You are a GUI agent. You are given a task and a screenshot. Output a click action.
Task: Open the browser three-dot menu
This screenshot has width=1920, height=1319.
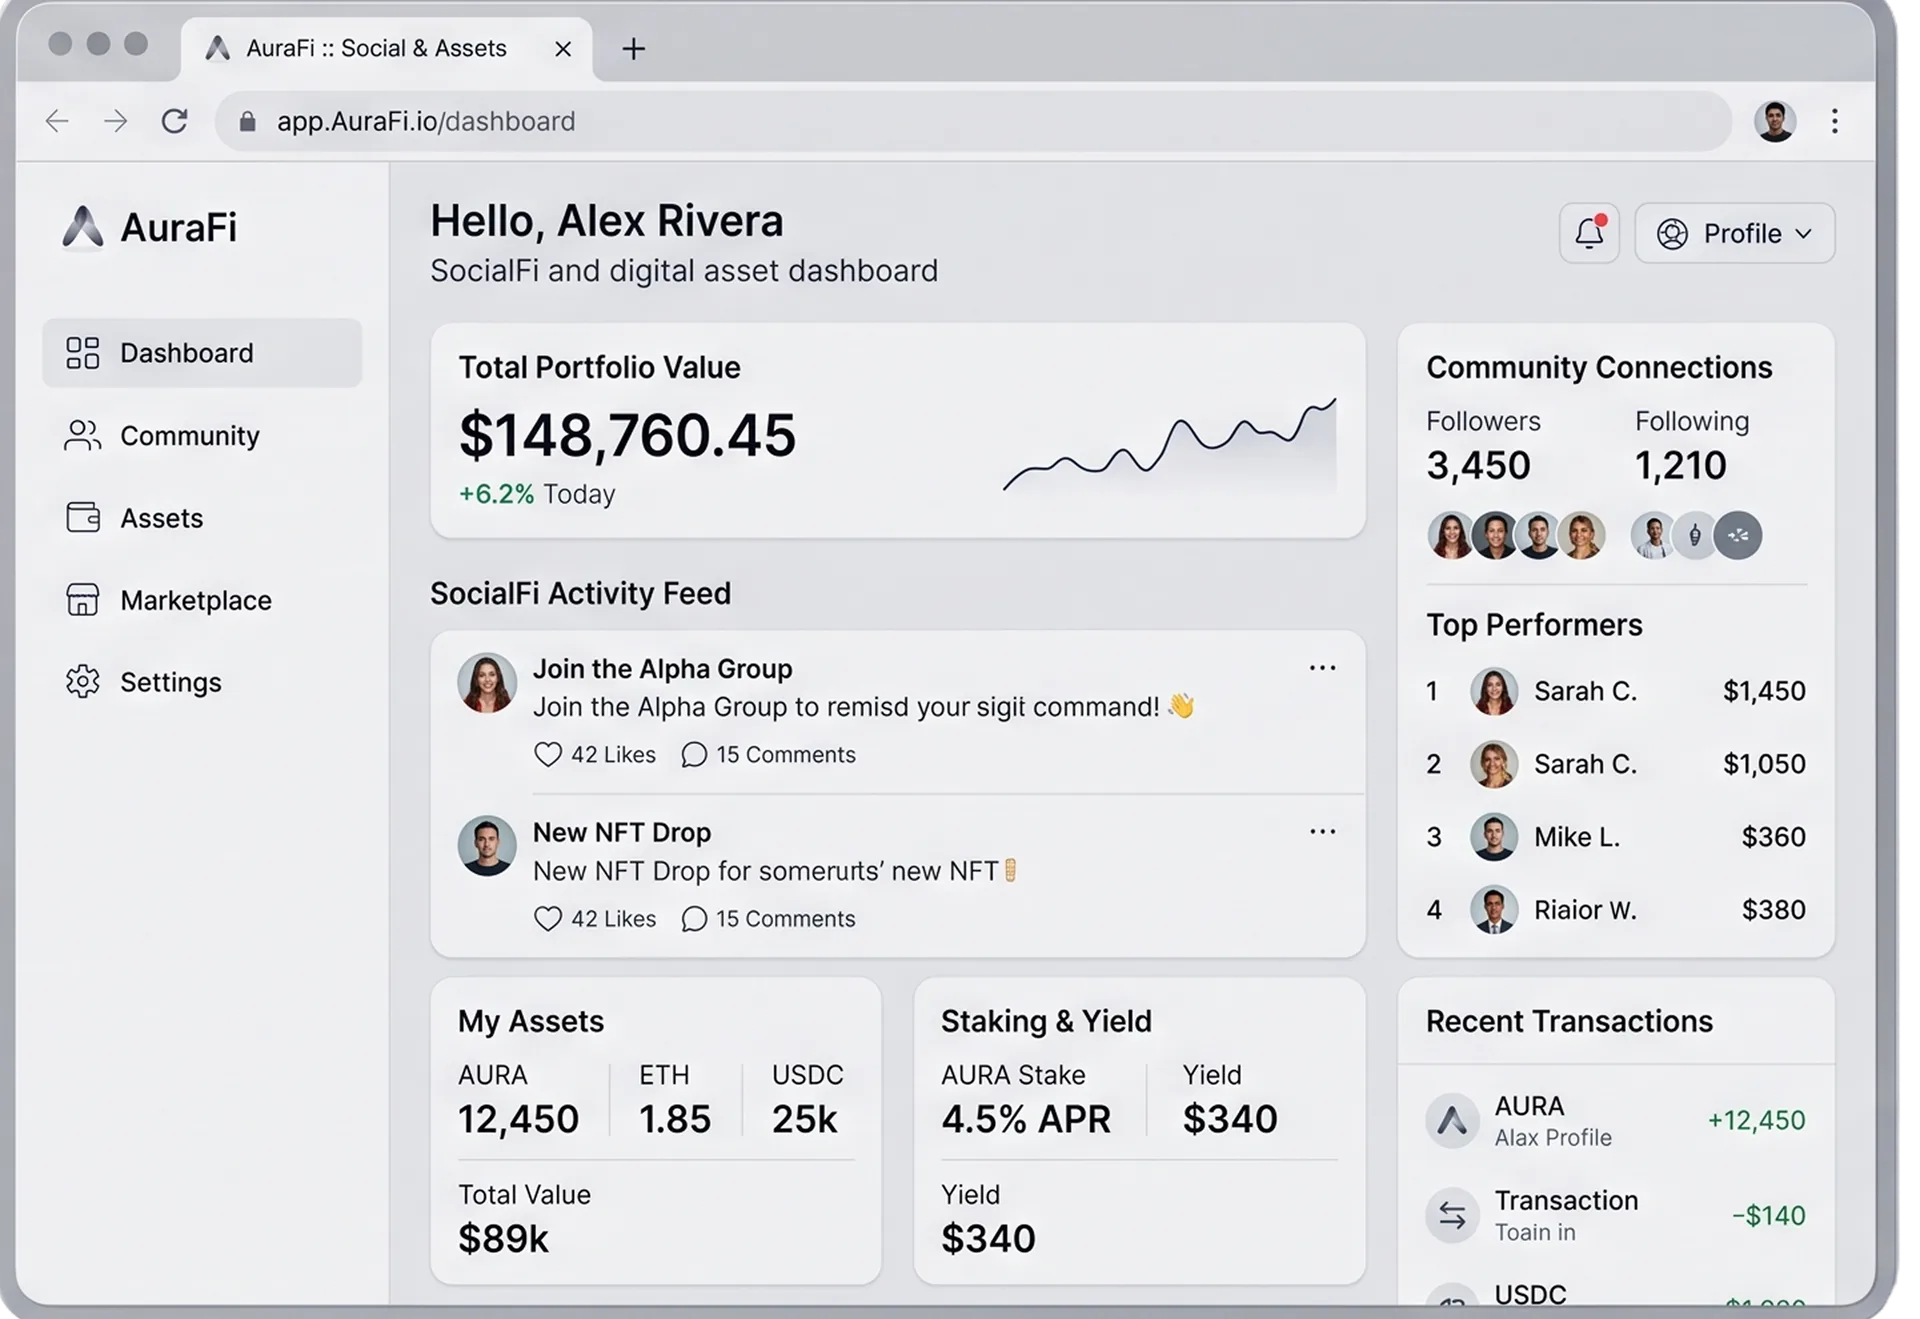(x=1834, y=121)
